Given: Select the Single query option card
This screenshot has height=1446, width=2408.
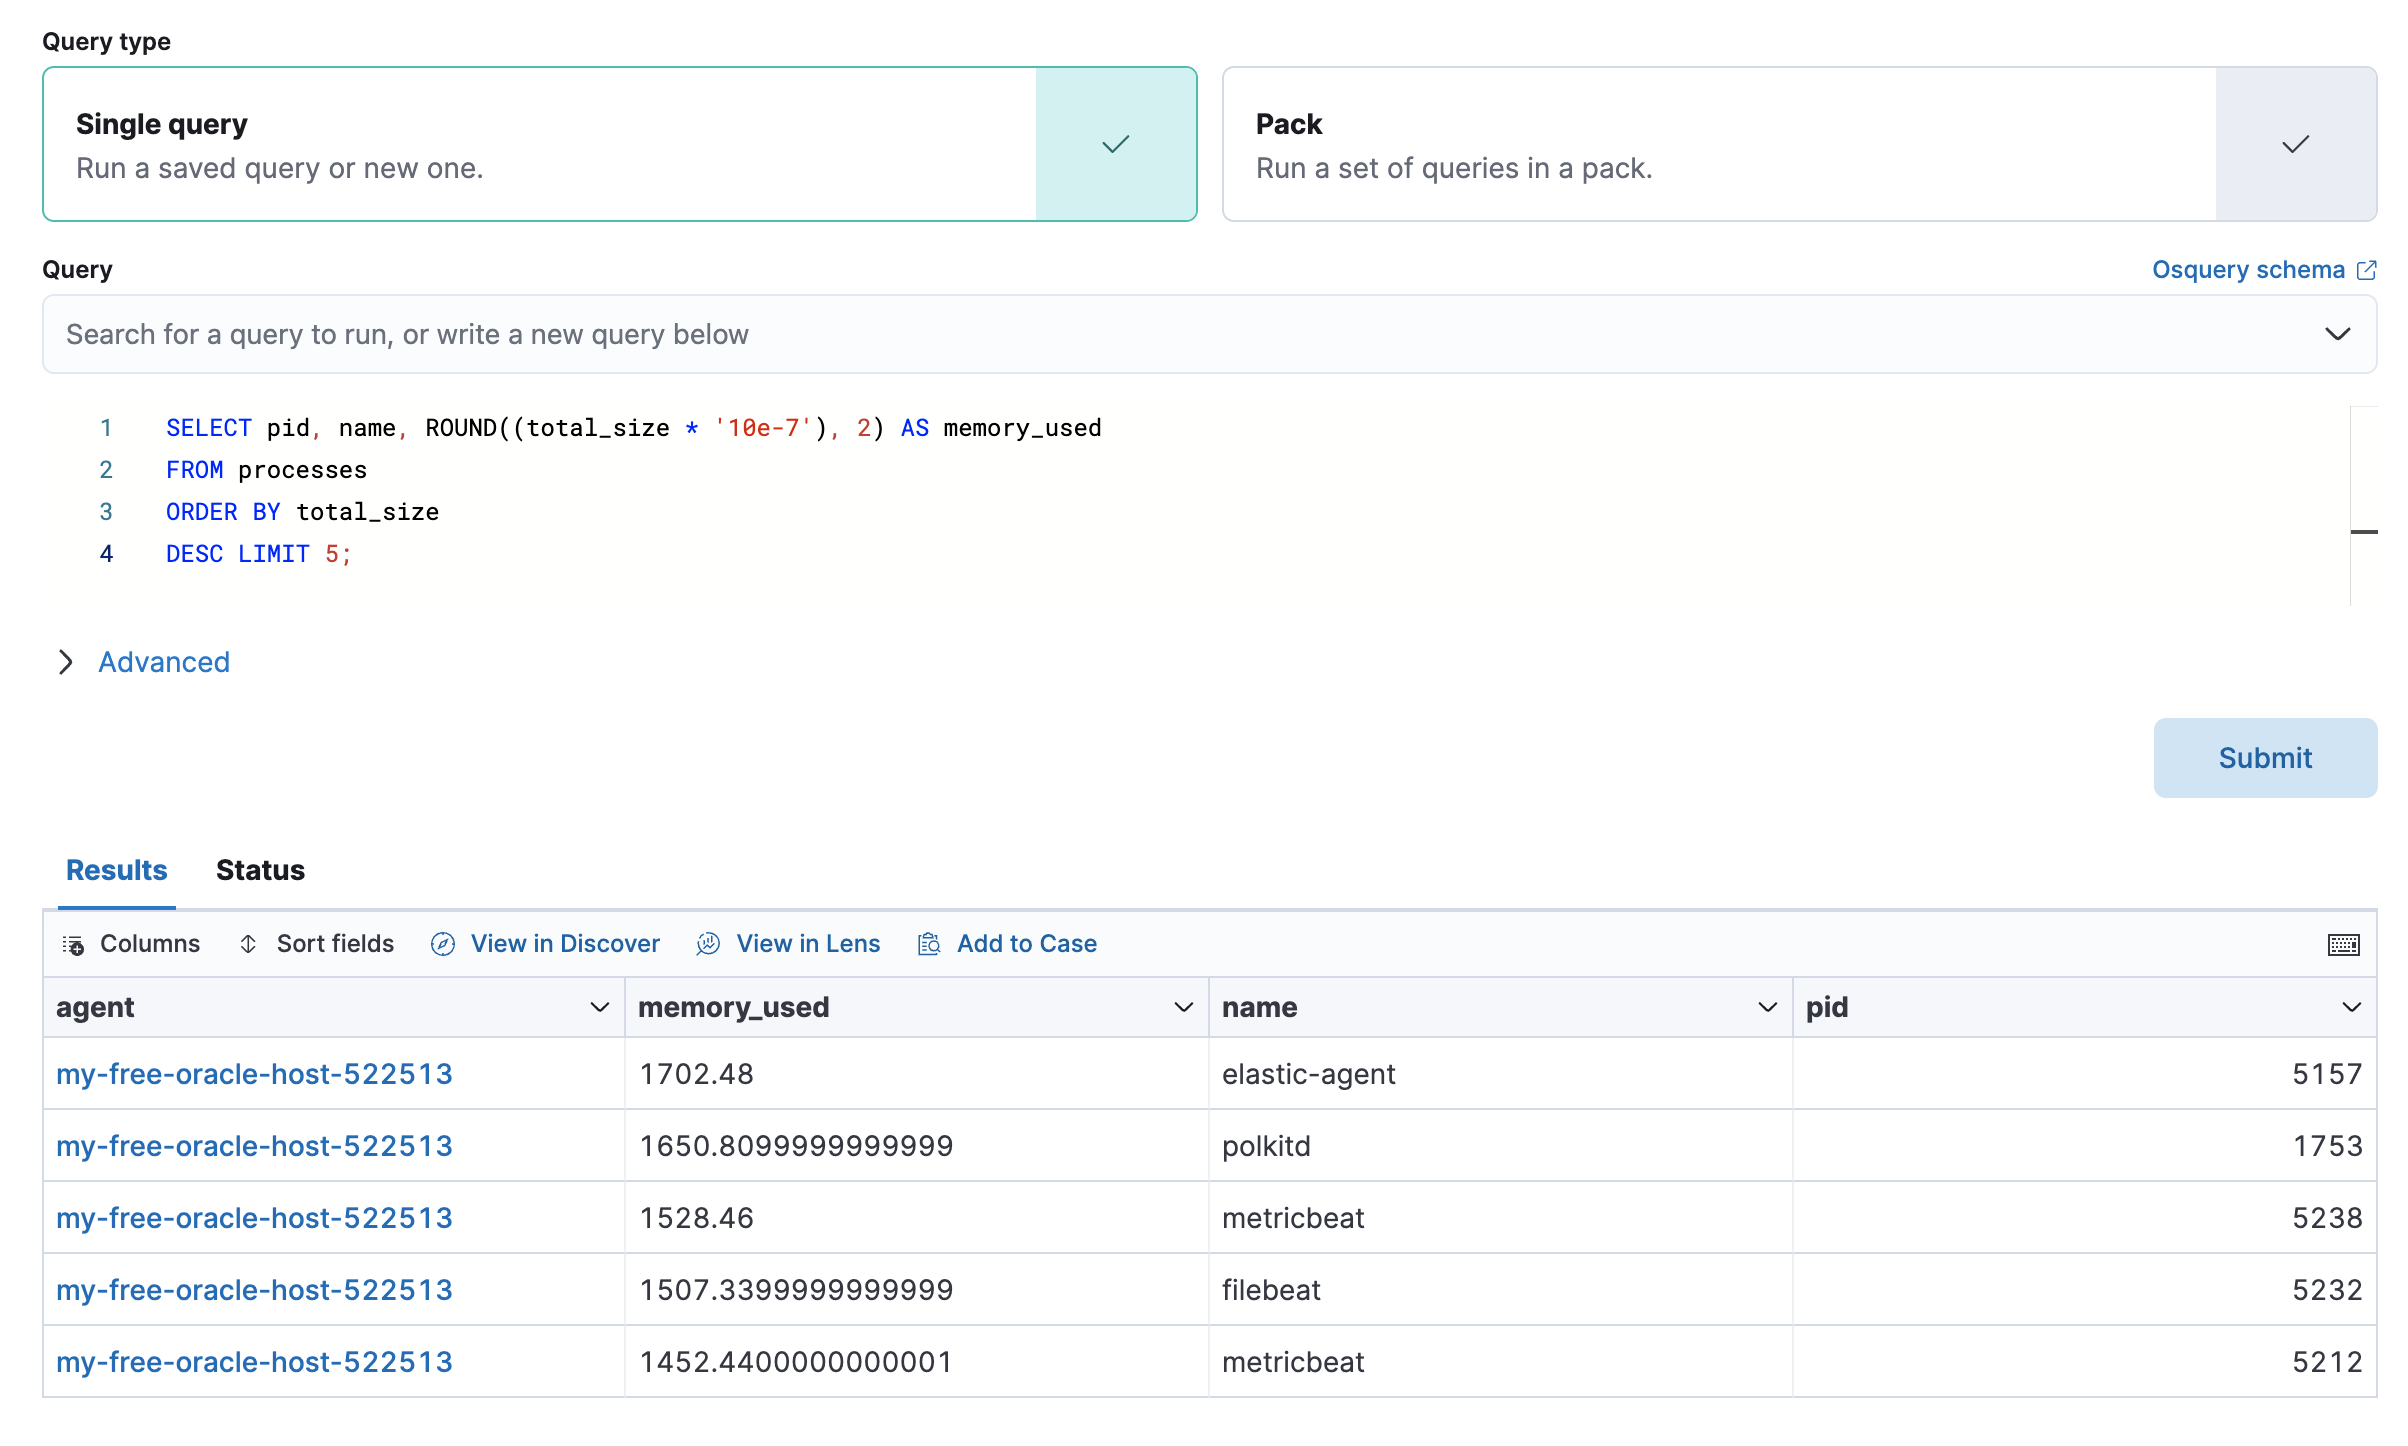Looking at the screenshot, I should (540, 144).
